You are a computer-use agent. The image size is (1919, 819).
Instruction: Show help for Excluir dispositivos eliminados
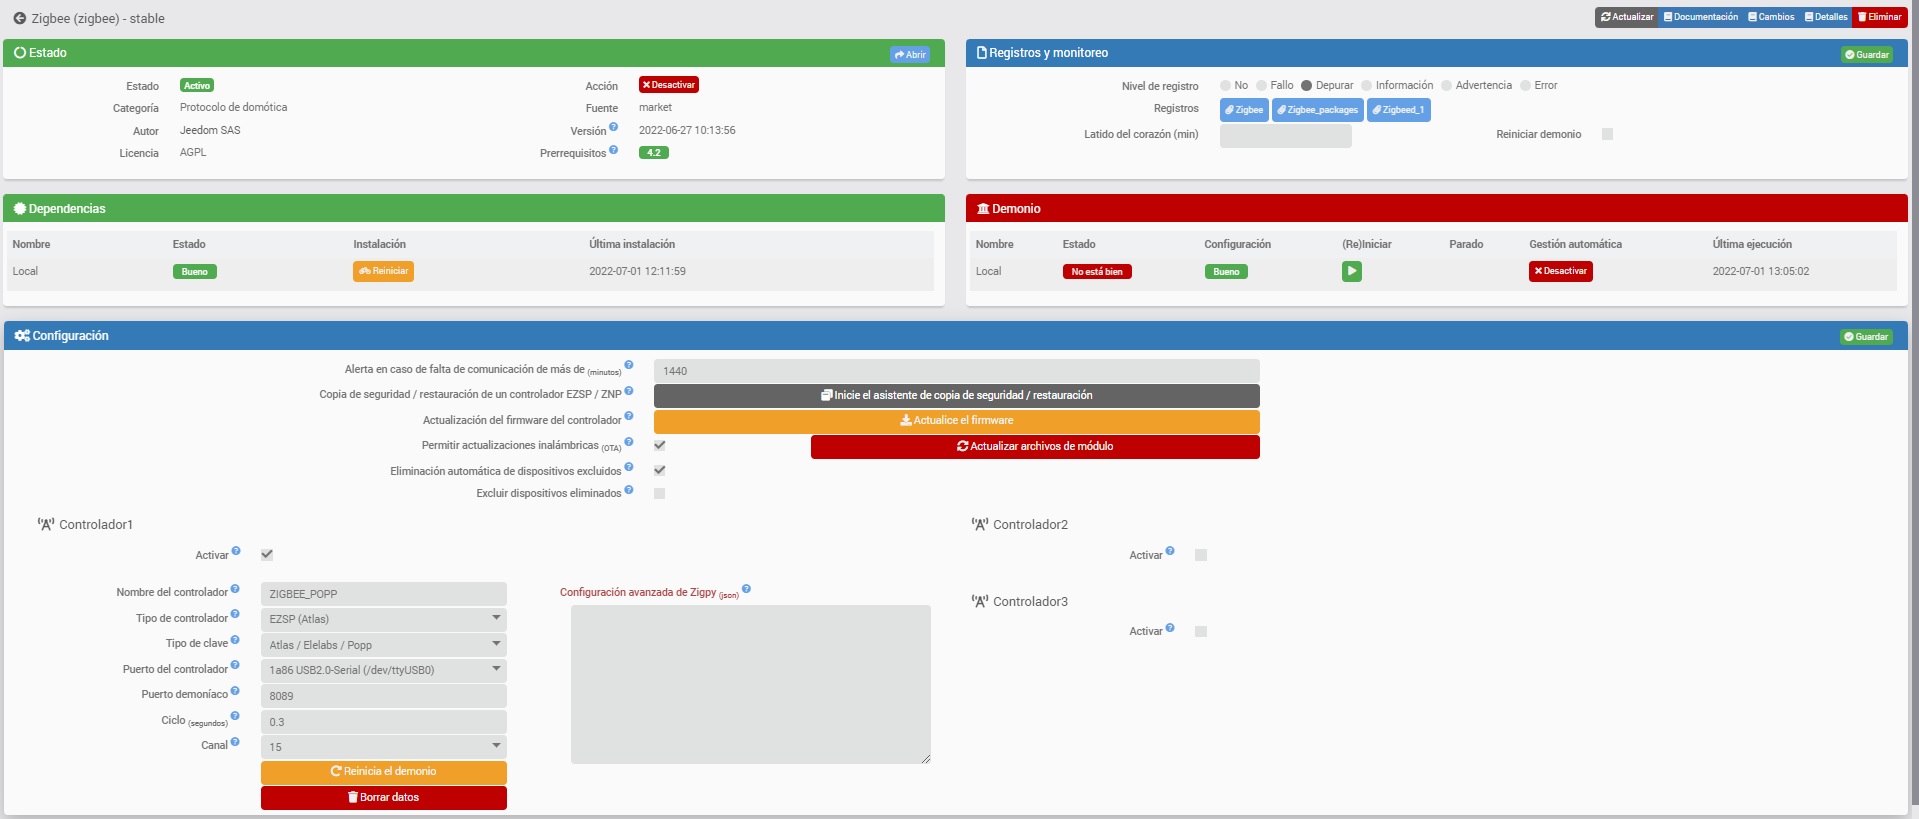pyautogui.click(x=629, y=490)
